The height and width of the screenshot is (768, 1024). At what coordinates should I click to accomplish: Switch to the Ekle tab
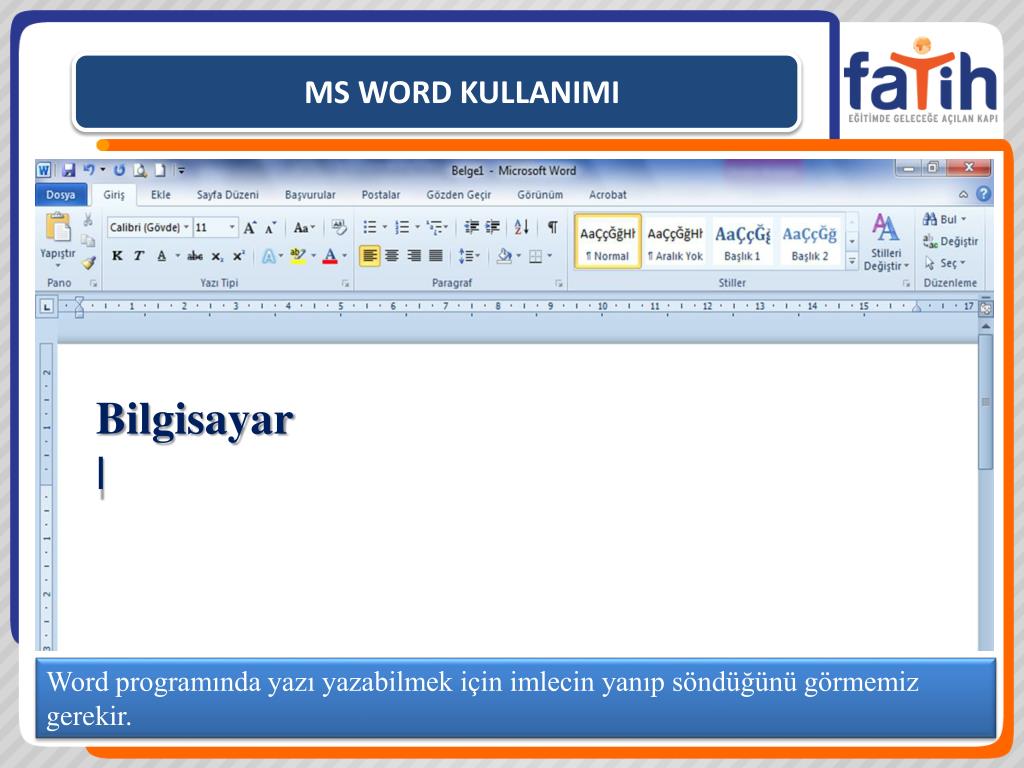point(161,195)
